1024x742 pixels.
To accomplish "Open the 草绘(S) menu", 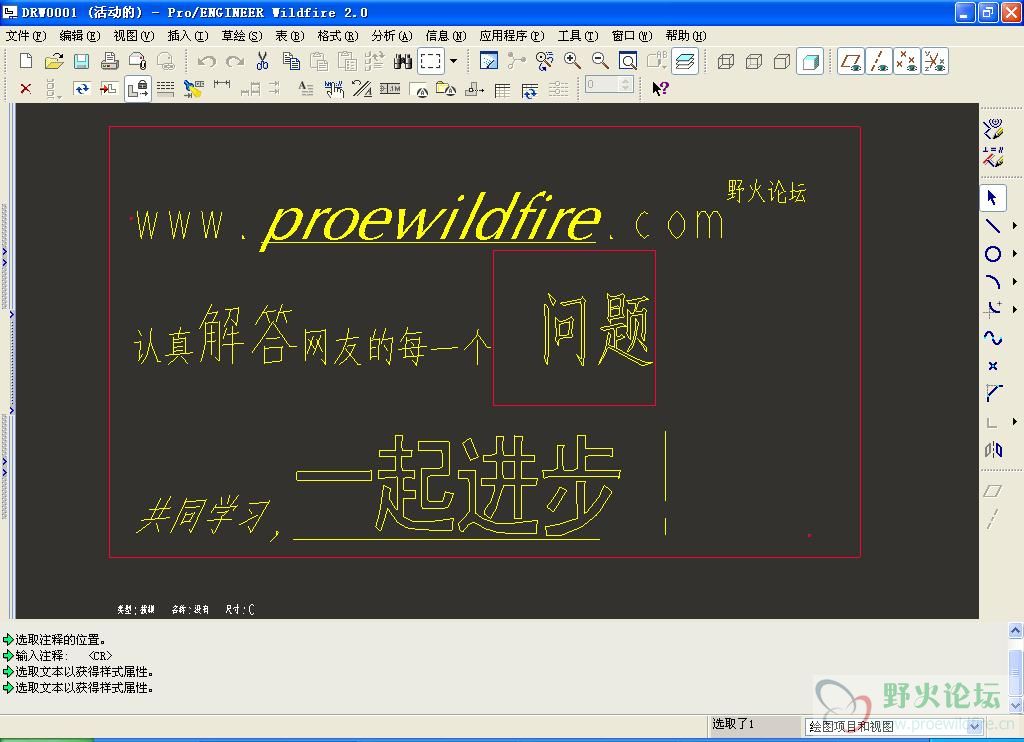I will 242,36.
